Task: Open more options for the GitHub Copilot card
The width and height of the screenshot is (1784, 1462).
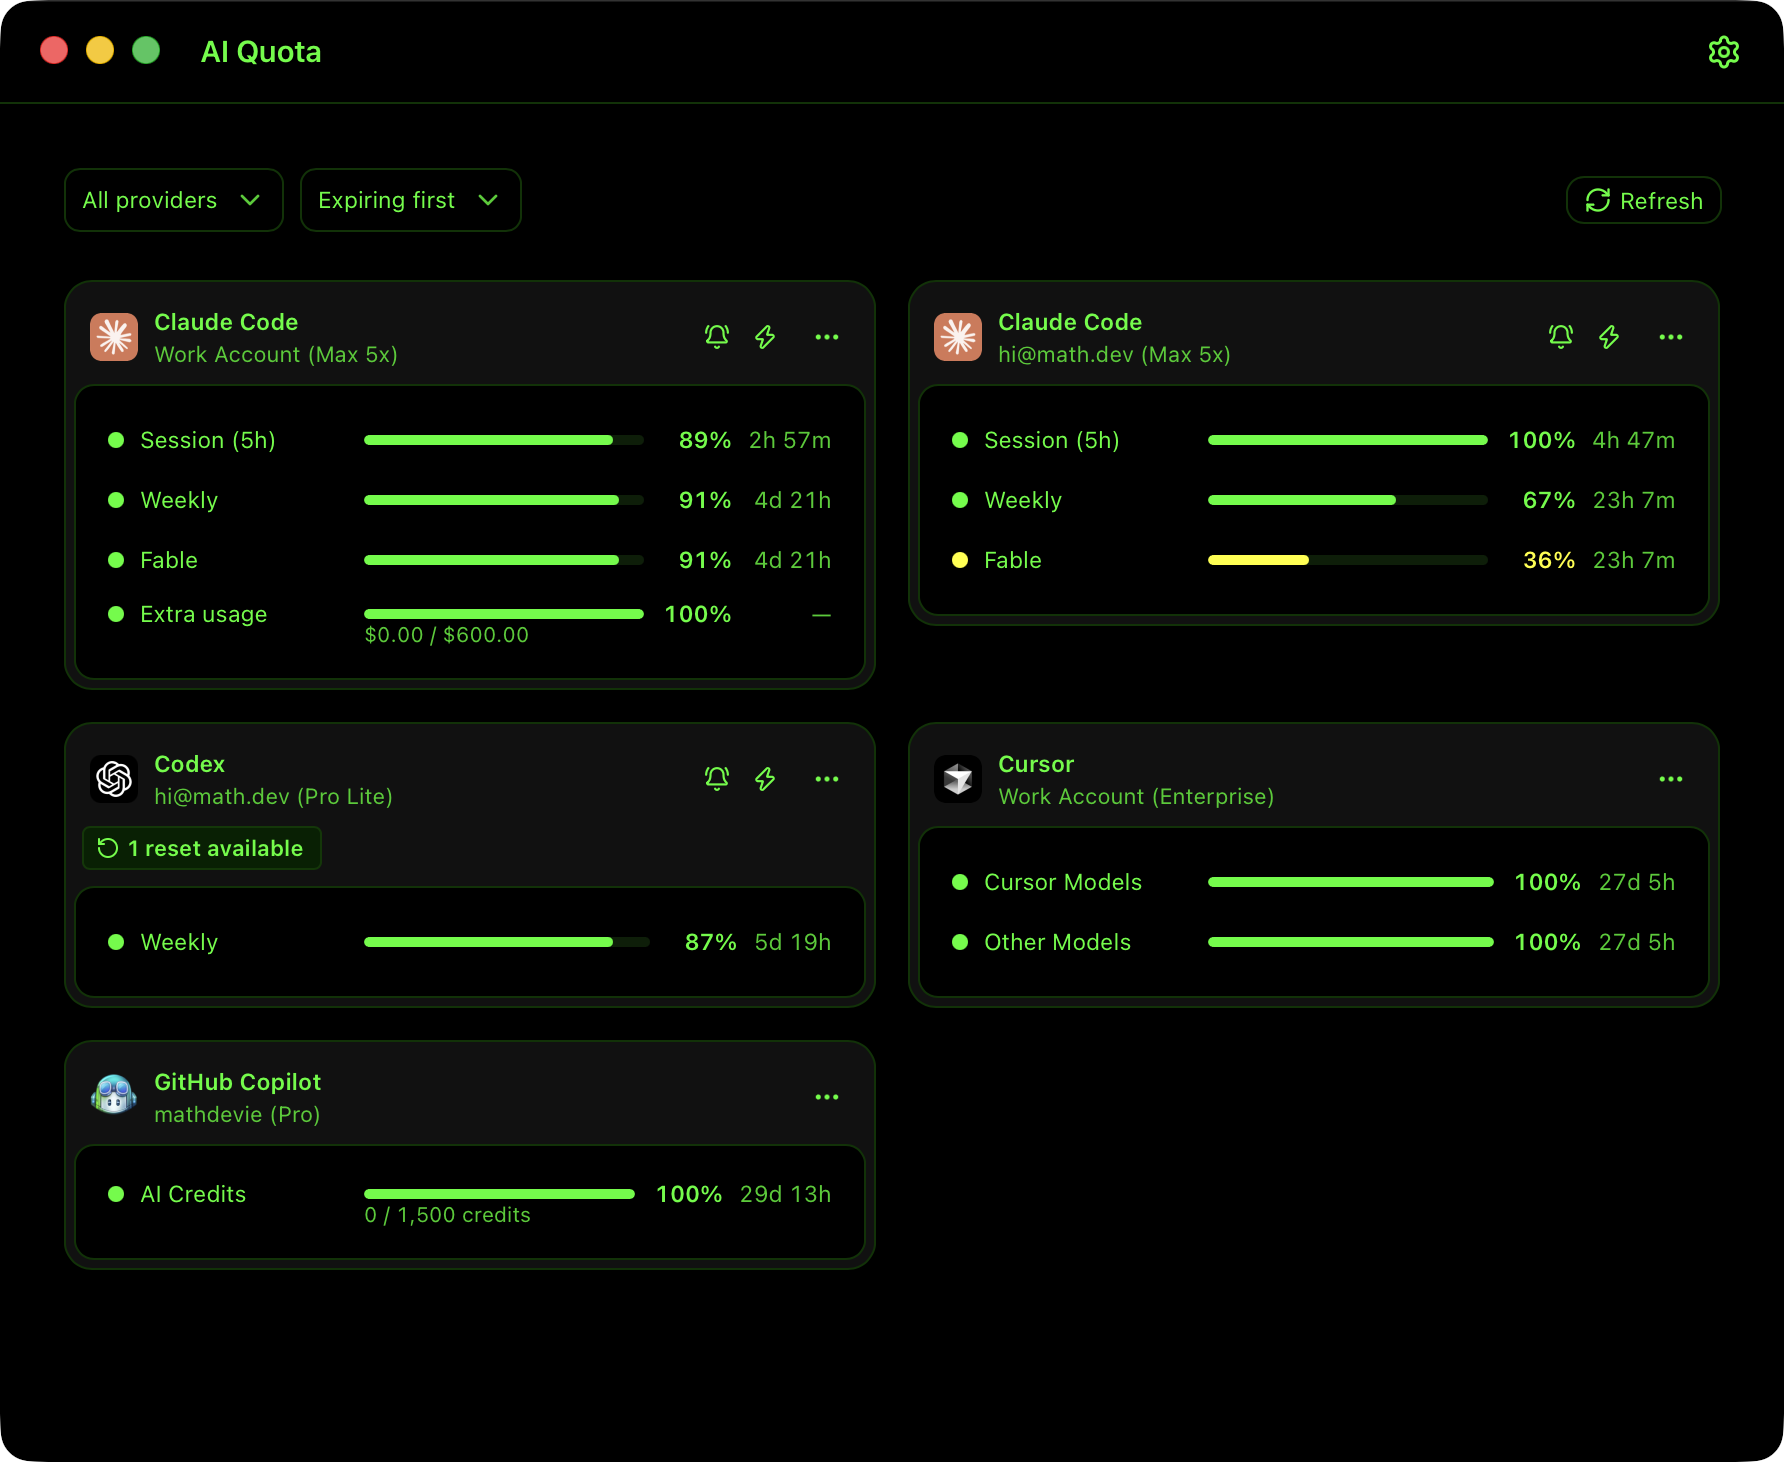Action: click(827, 1097)
